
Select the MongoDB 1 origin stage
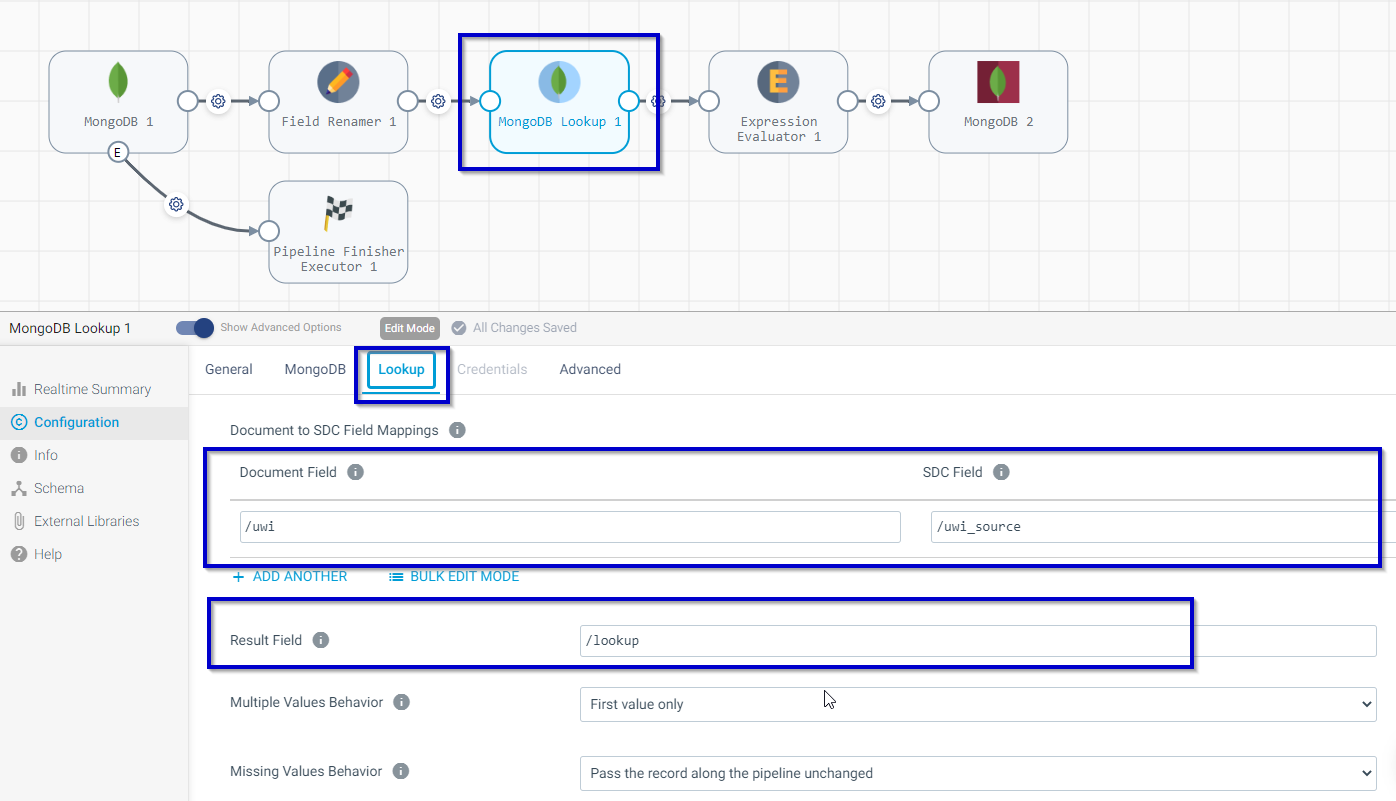point(118,102)
